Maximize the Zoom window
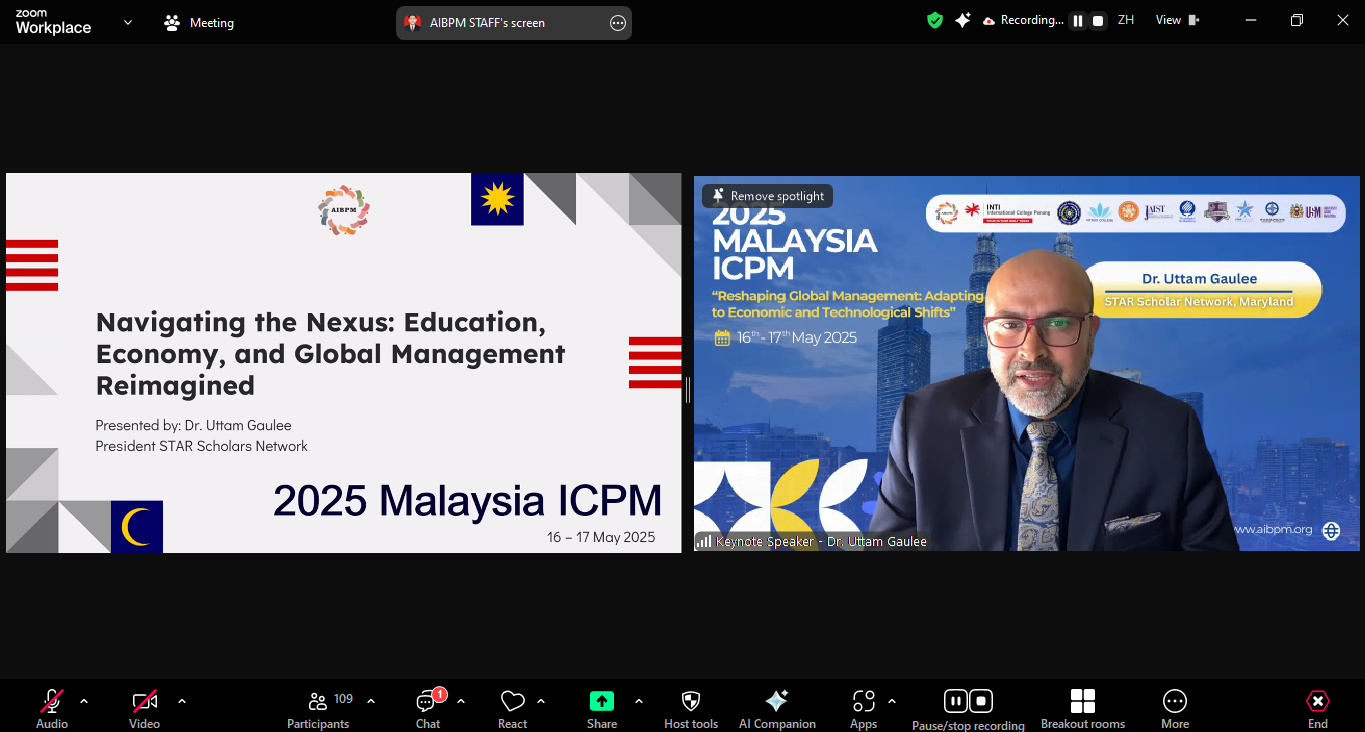The image size is (1365, 732). [1297, 20]
